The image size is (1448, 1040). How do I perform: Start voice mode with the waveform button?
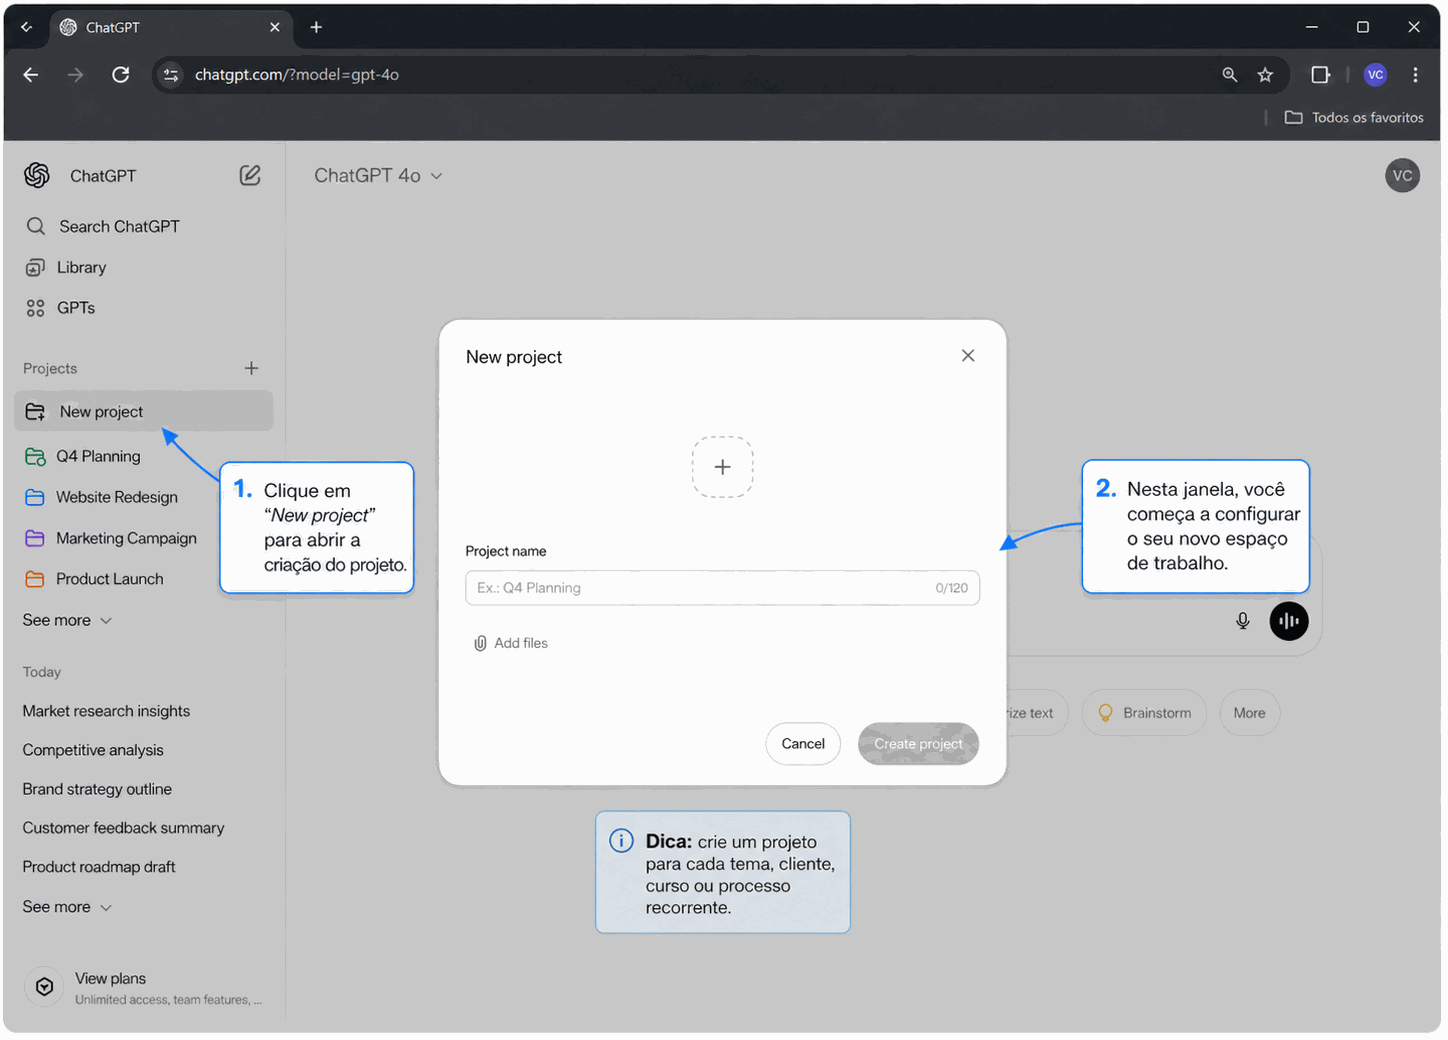(x=1288, y=621)
